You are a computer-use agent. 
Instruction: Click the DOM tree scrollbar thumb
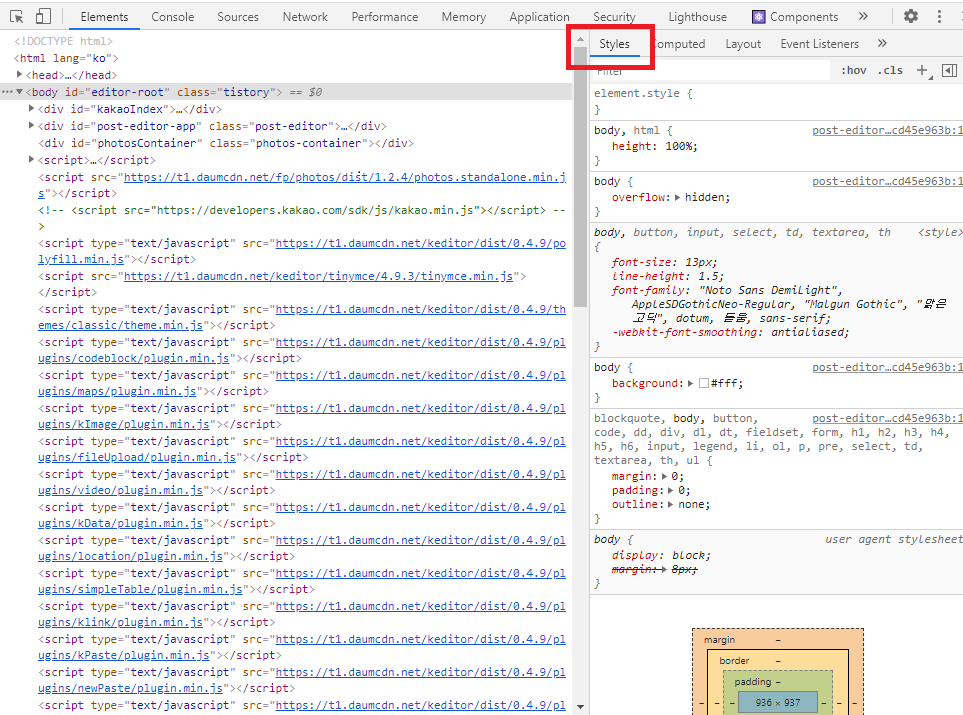[580, 176]
